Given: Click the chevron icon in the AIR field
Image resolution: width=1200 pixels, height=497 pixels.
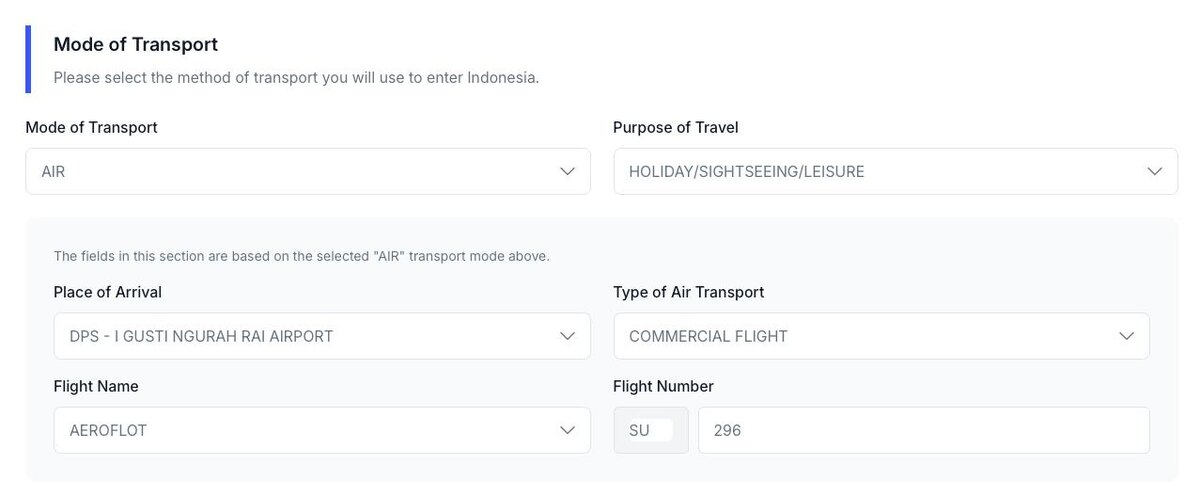Looking at the screenshot, I should 568,172.
